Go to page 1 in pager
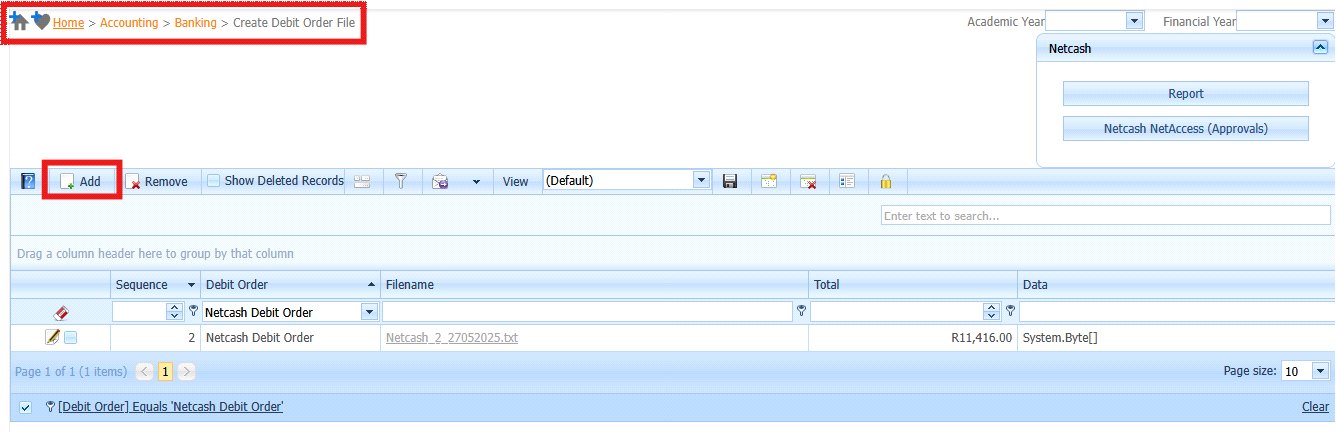 (166, 371)
